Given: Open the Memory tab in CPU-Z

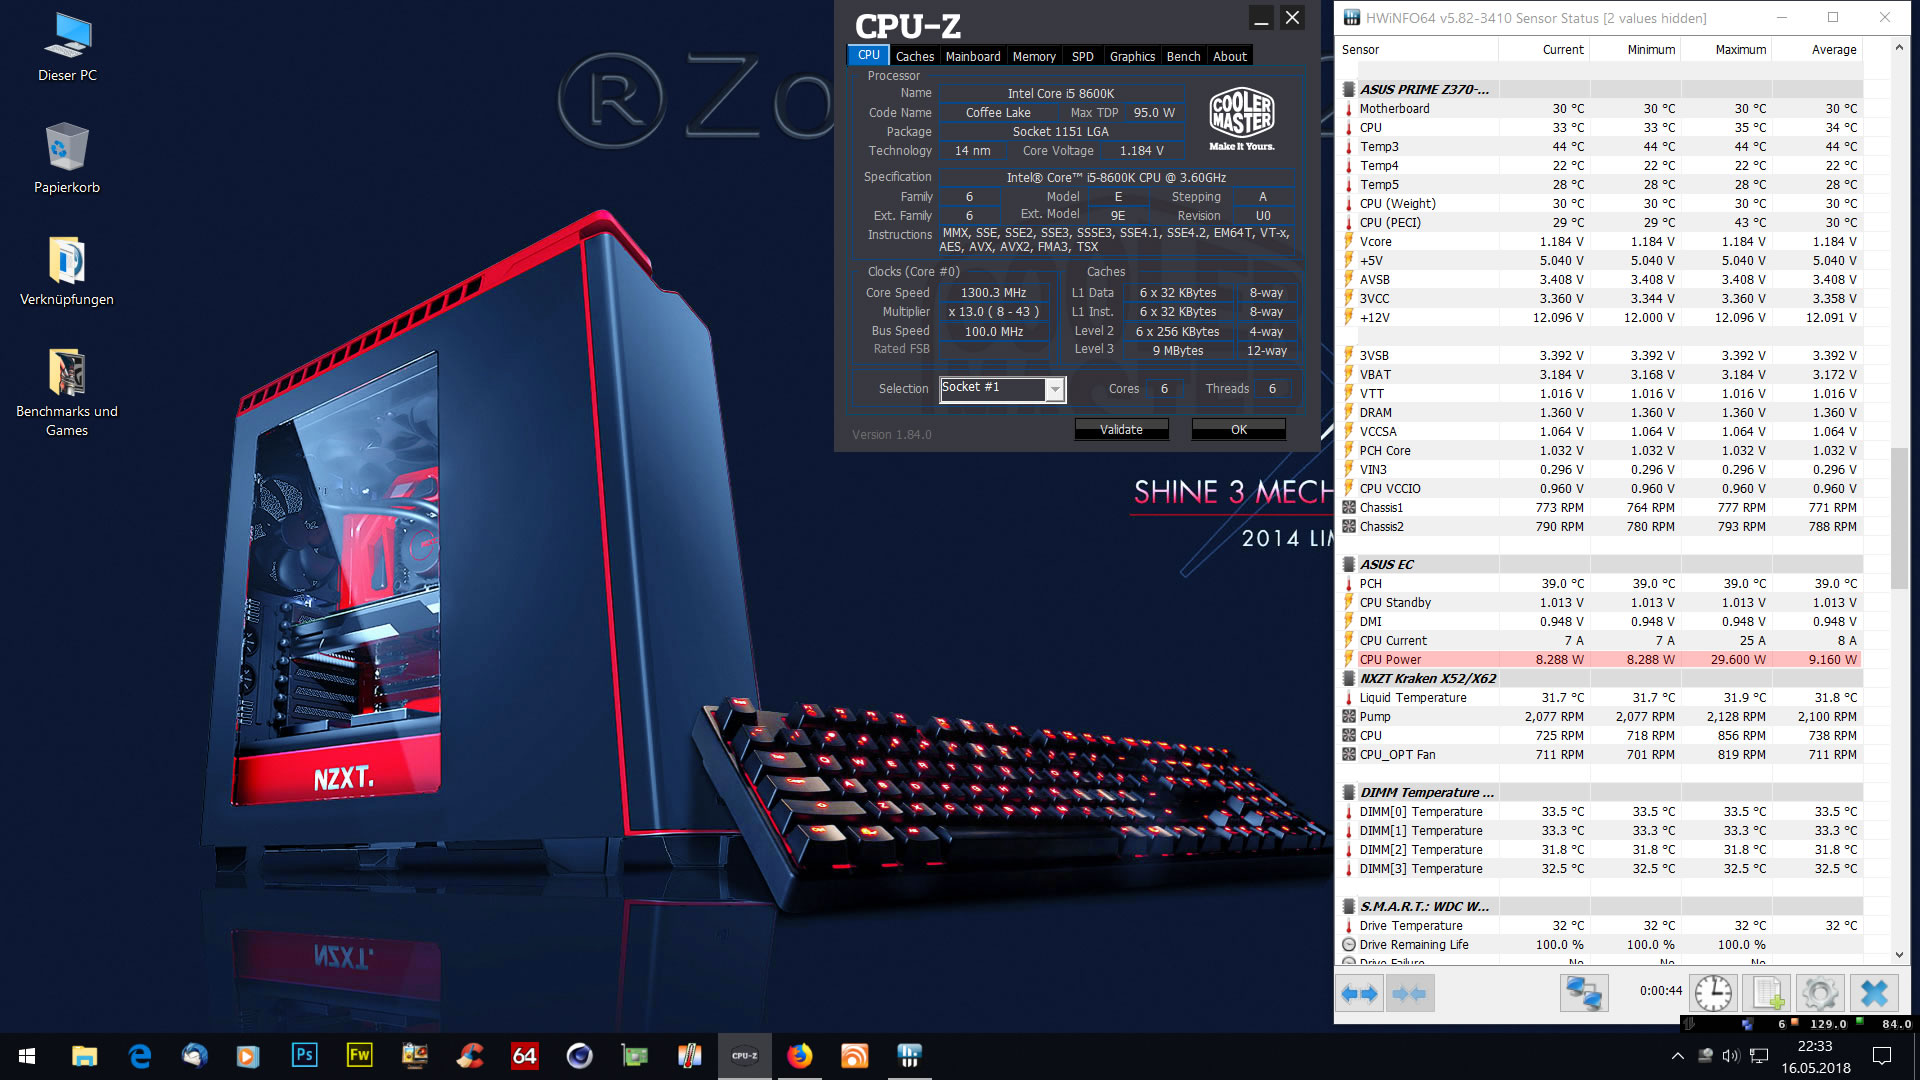Looking at the screenshot, I should tap(1033, 57).
